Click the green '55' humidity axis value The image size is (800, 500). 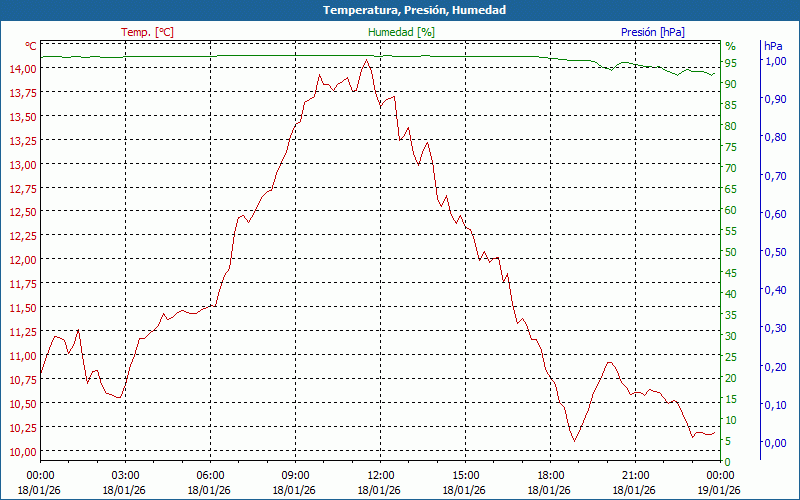point(731,231)
